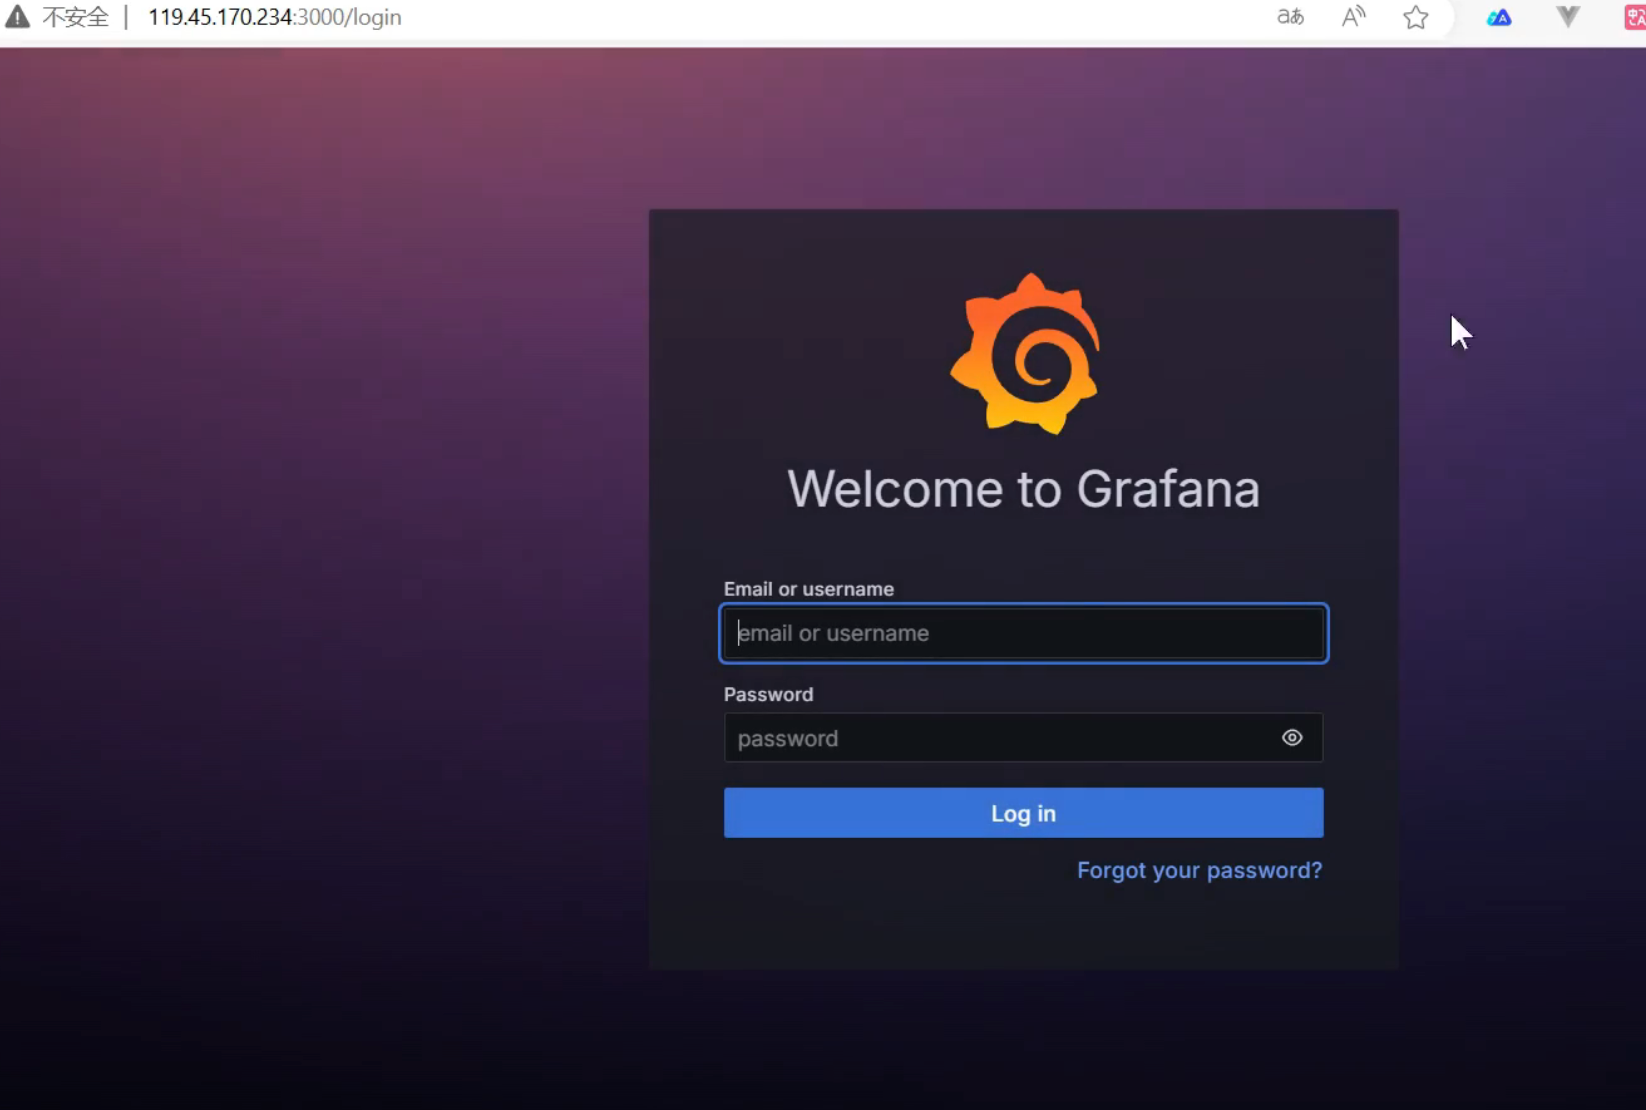Activate the read aloud icon

pyautogui.click(x=1353, y=17)
